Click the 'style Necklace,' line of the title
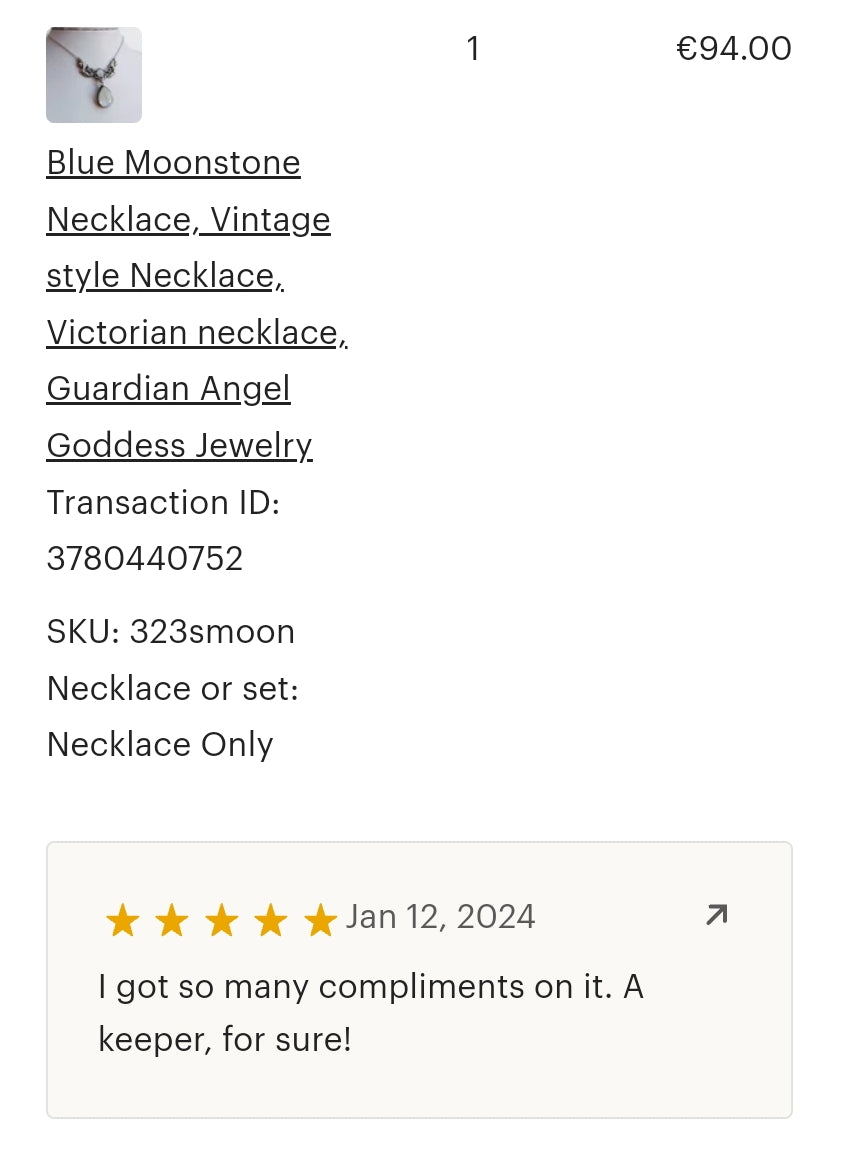Screen dimensions: 842x1168 (165, 276)
